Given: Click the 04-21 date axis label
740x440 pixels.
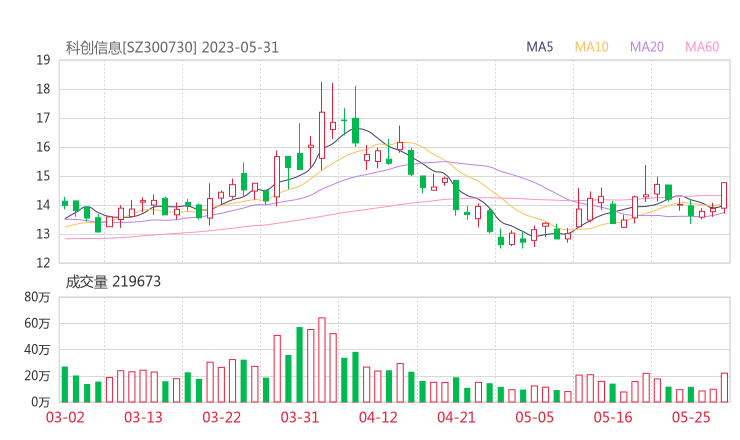Looking at the screenshot, I should [456, 417].
